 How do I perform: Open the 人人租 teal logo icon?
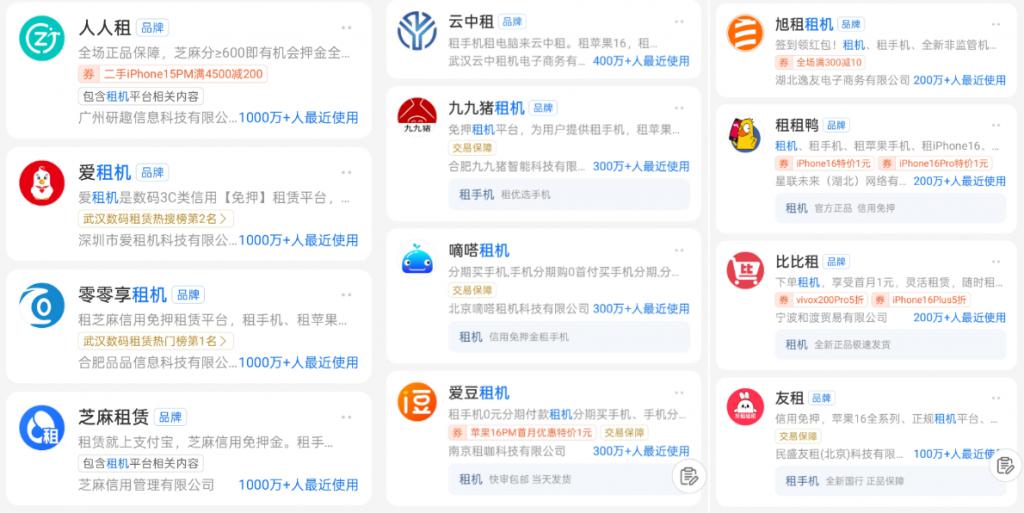point(42,39)
